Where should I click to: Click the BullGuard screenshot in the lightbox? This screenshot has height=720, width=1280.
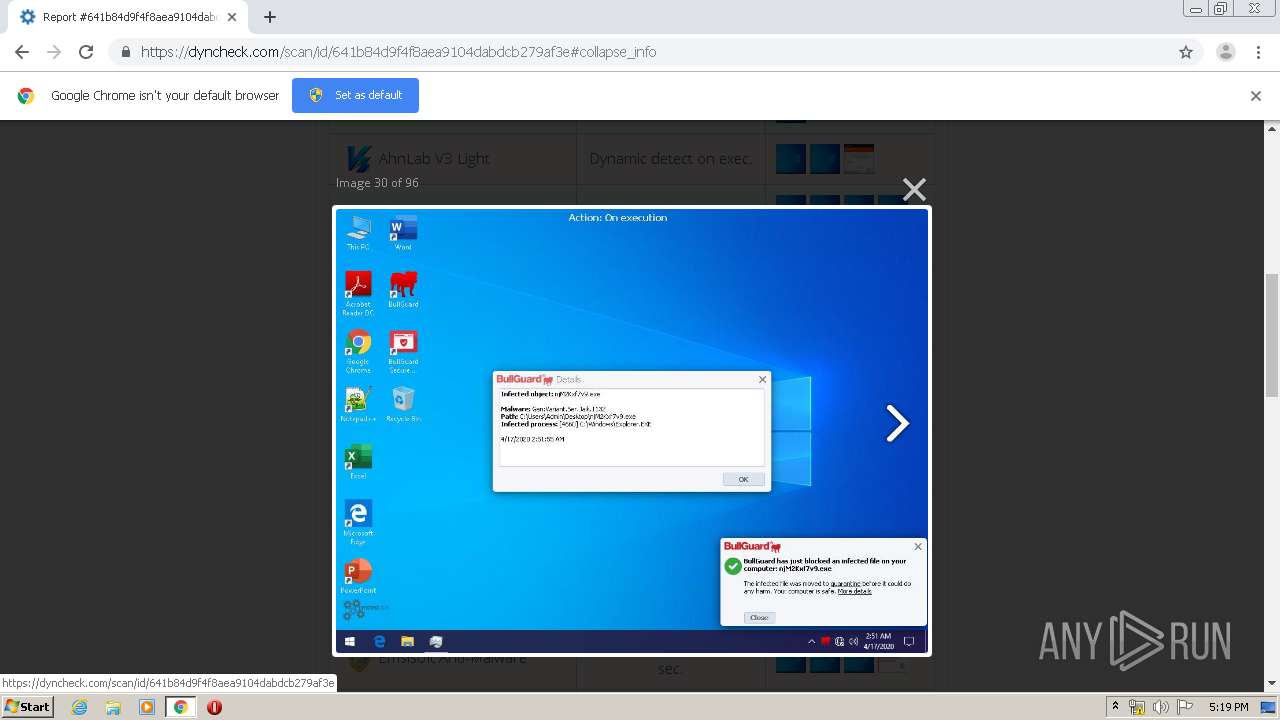632,430
